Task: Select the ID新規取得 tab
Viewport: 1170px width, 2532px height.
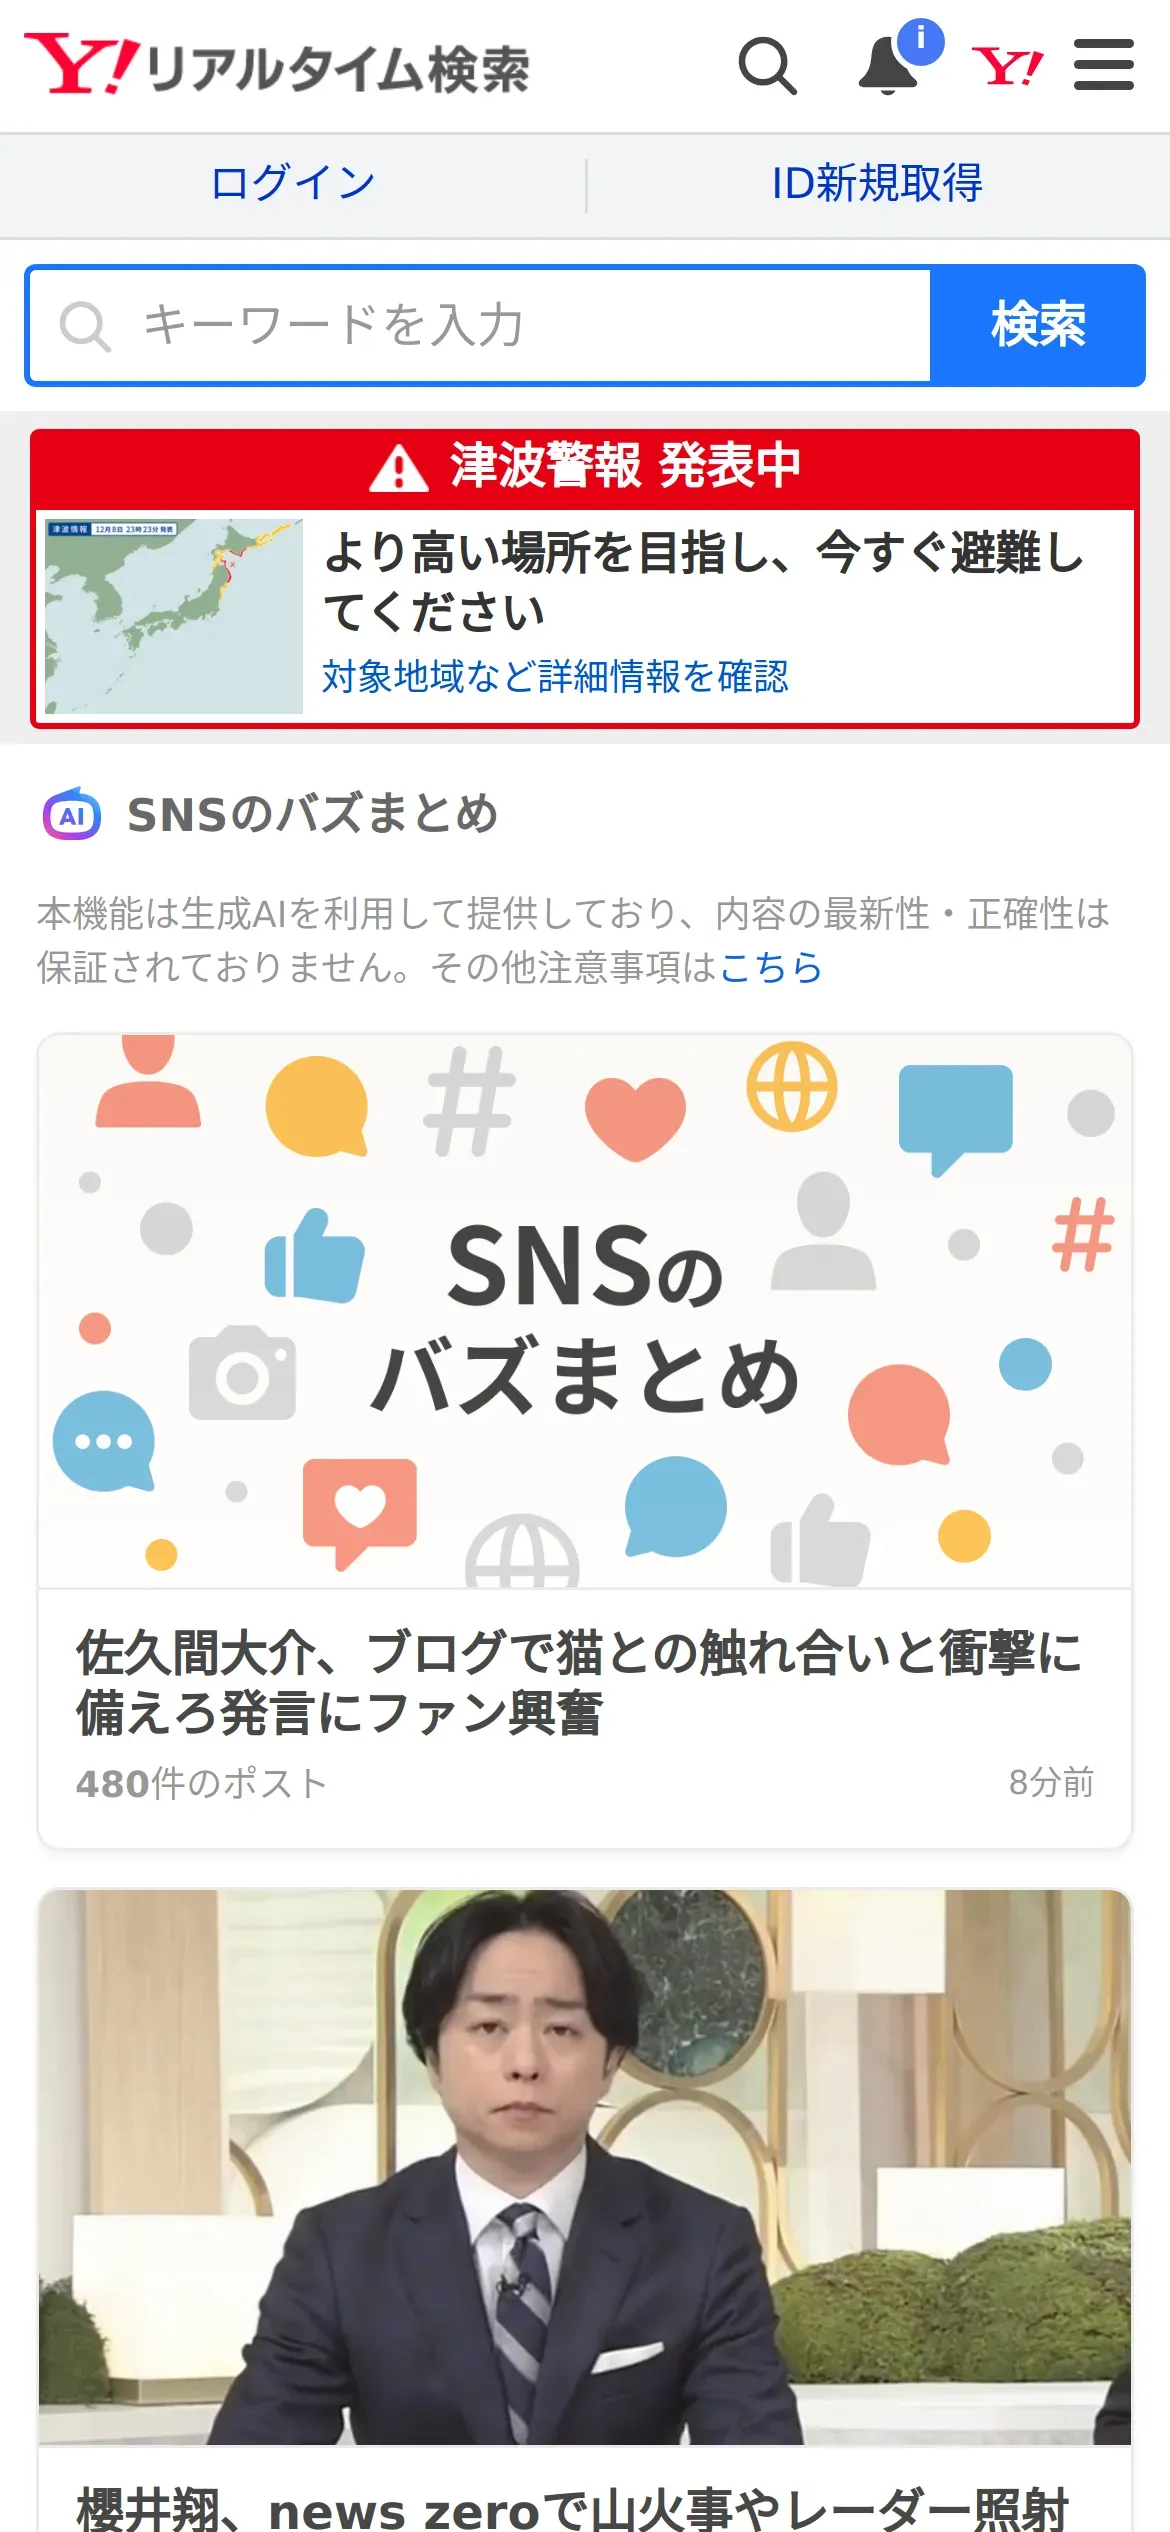Action: pyautogui.click(x=877, y=183)
